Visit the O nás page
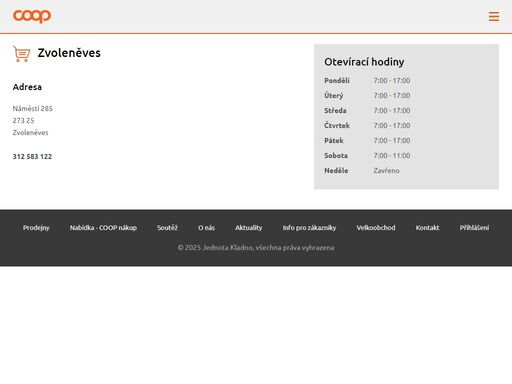The image size is (512, 384). pyautogui.click(x=206, y=228)
